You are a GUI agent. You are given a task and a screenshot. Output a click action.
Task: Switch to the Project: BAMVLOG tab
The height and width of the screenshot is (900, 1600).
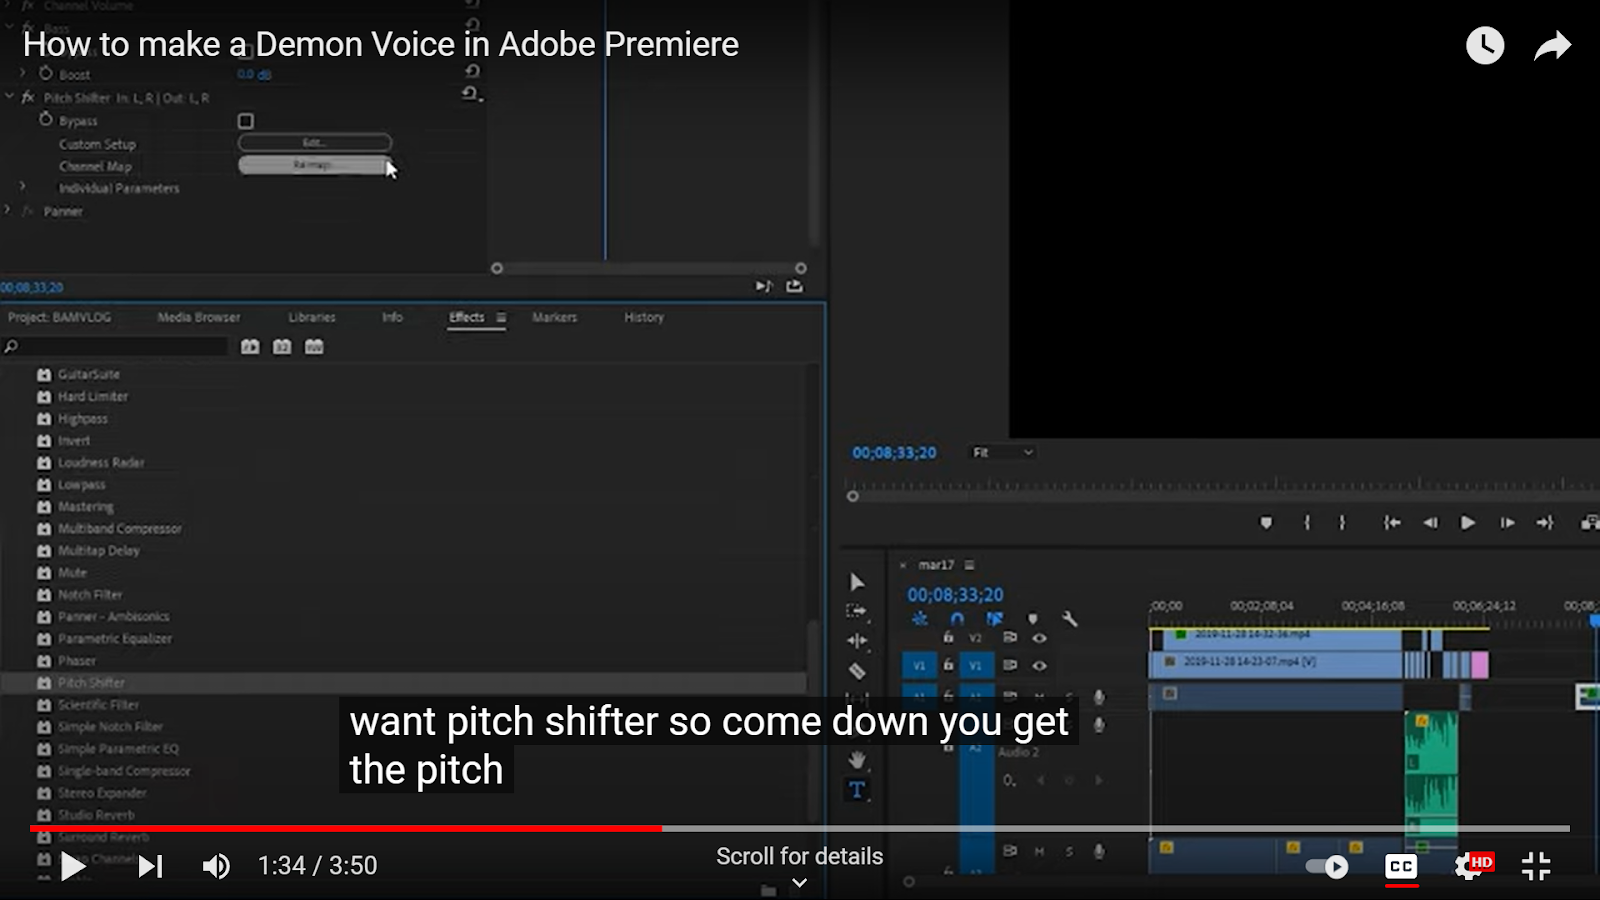pyautogui.click(x=60, y=317)
